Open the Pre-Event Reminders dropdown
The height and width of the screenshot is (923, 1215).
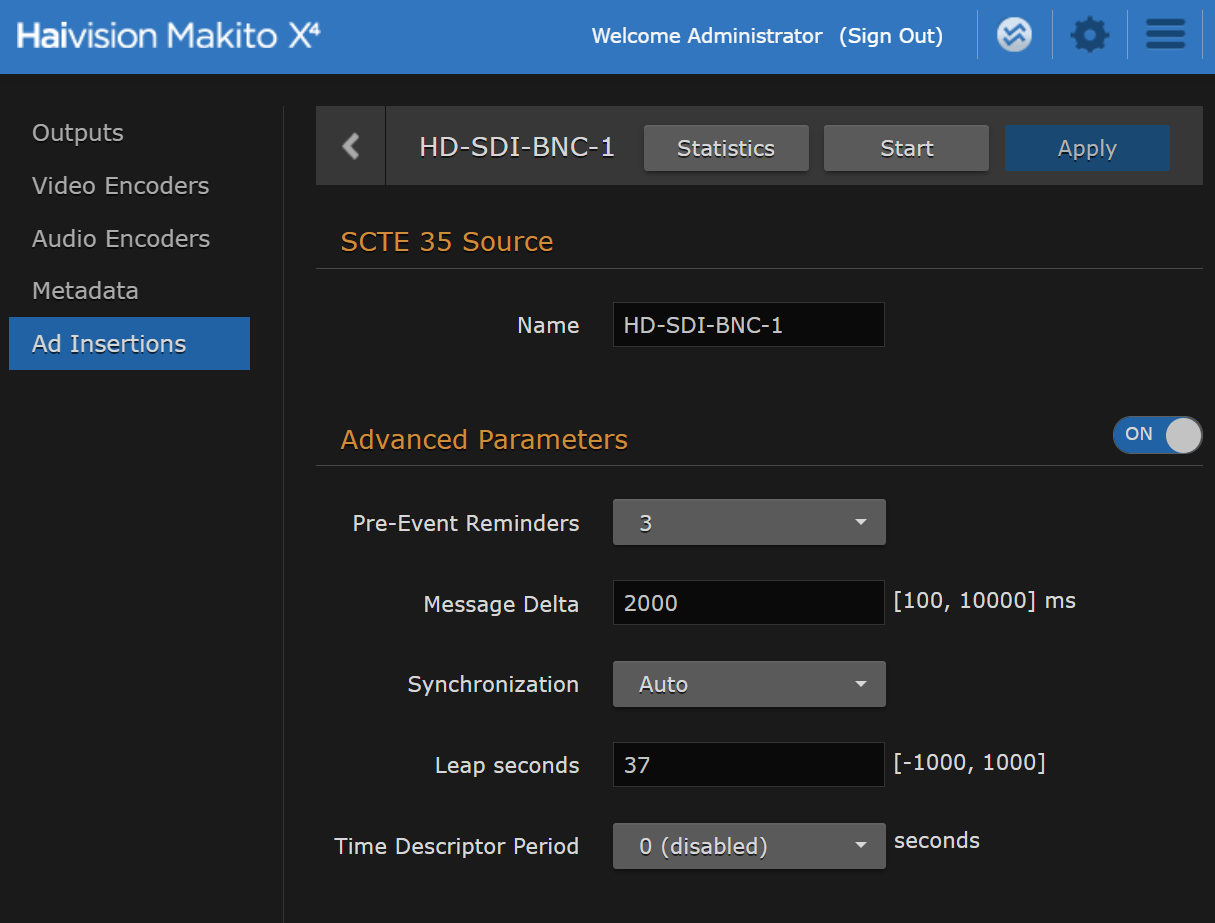748,523
